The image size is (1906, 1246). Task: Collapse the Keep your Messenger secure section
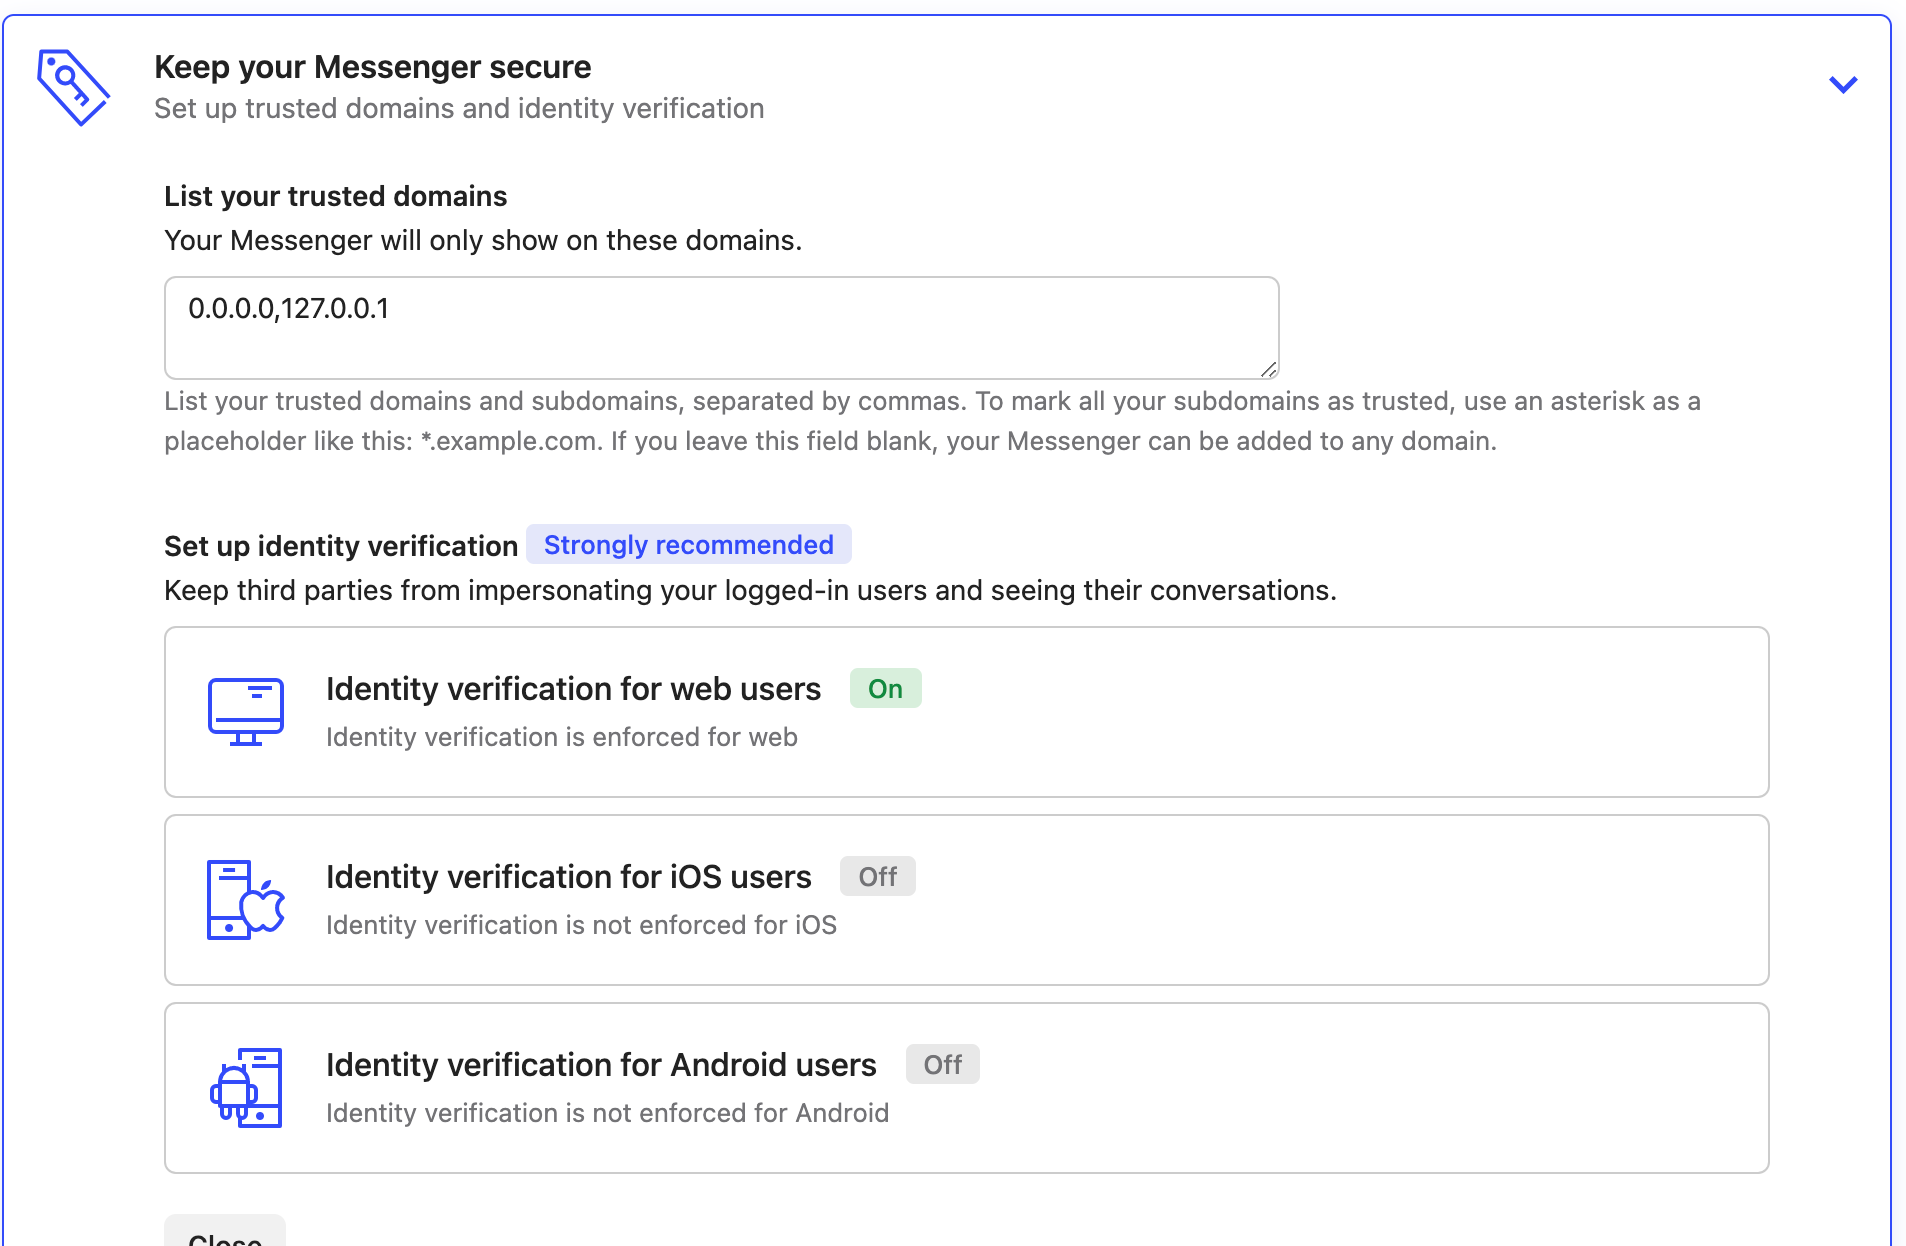point(1843,85)
